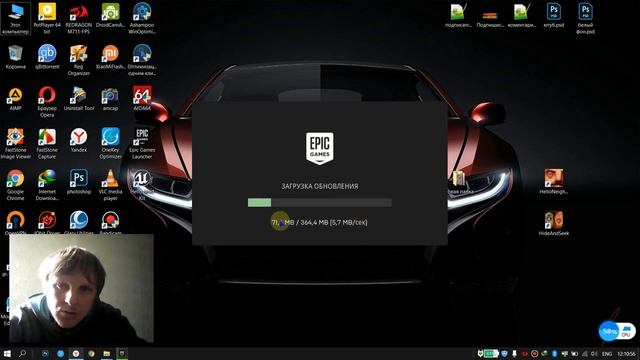The width and height of the screenshot is (640, 360).
Task: Open the folder on the desktop
Action: click(459, 182)
